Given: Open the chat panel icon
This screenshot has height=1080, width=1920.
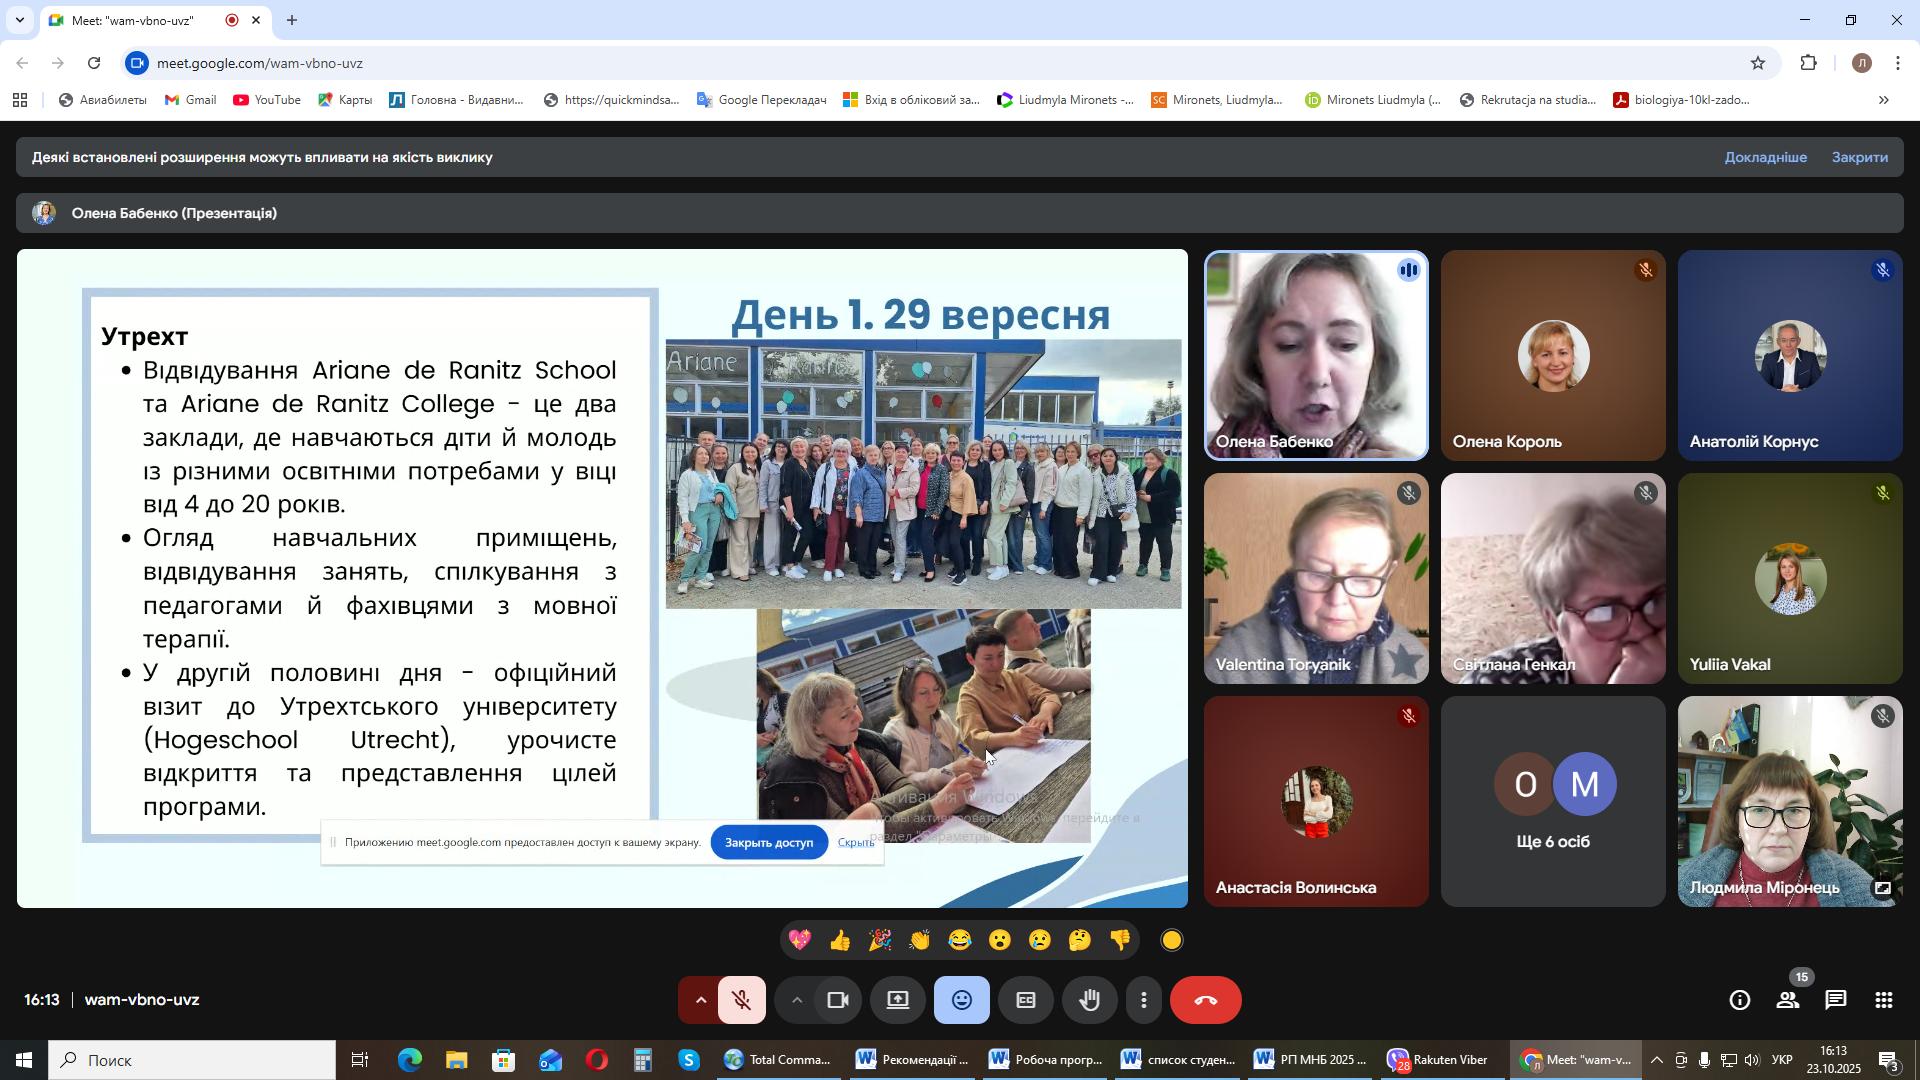Looking at the screenshot, I should 1836,1001.
